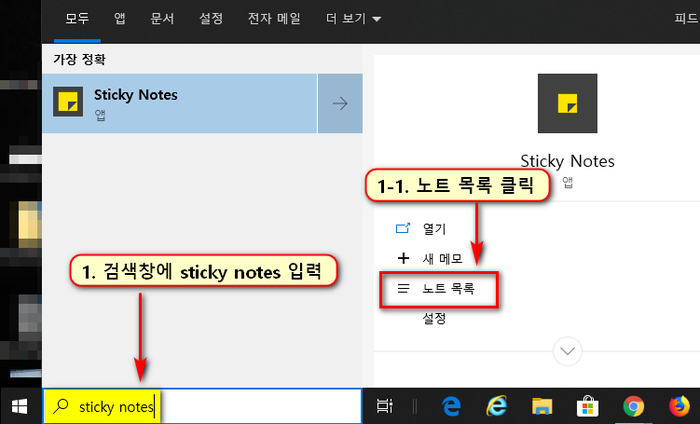This screenshot has width=700, height=424.
Task: Click the Sticky Notes icon in results list
Action: pos(68,102)
